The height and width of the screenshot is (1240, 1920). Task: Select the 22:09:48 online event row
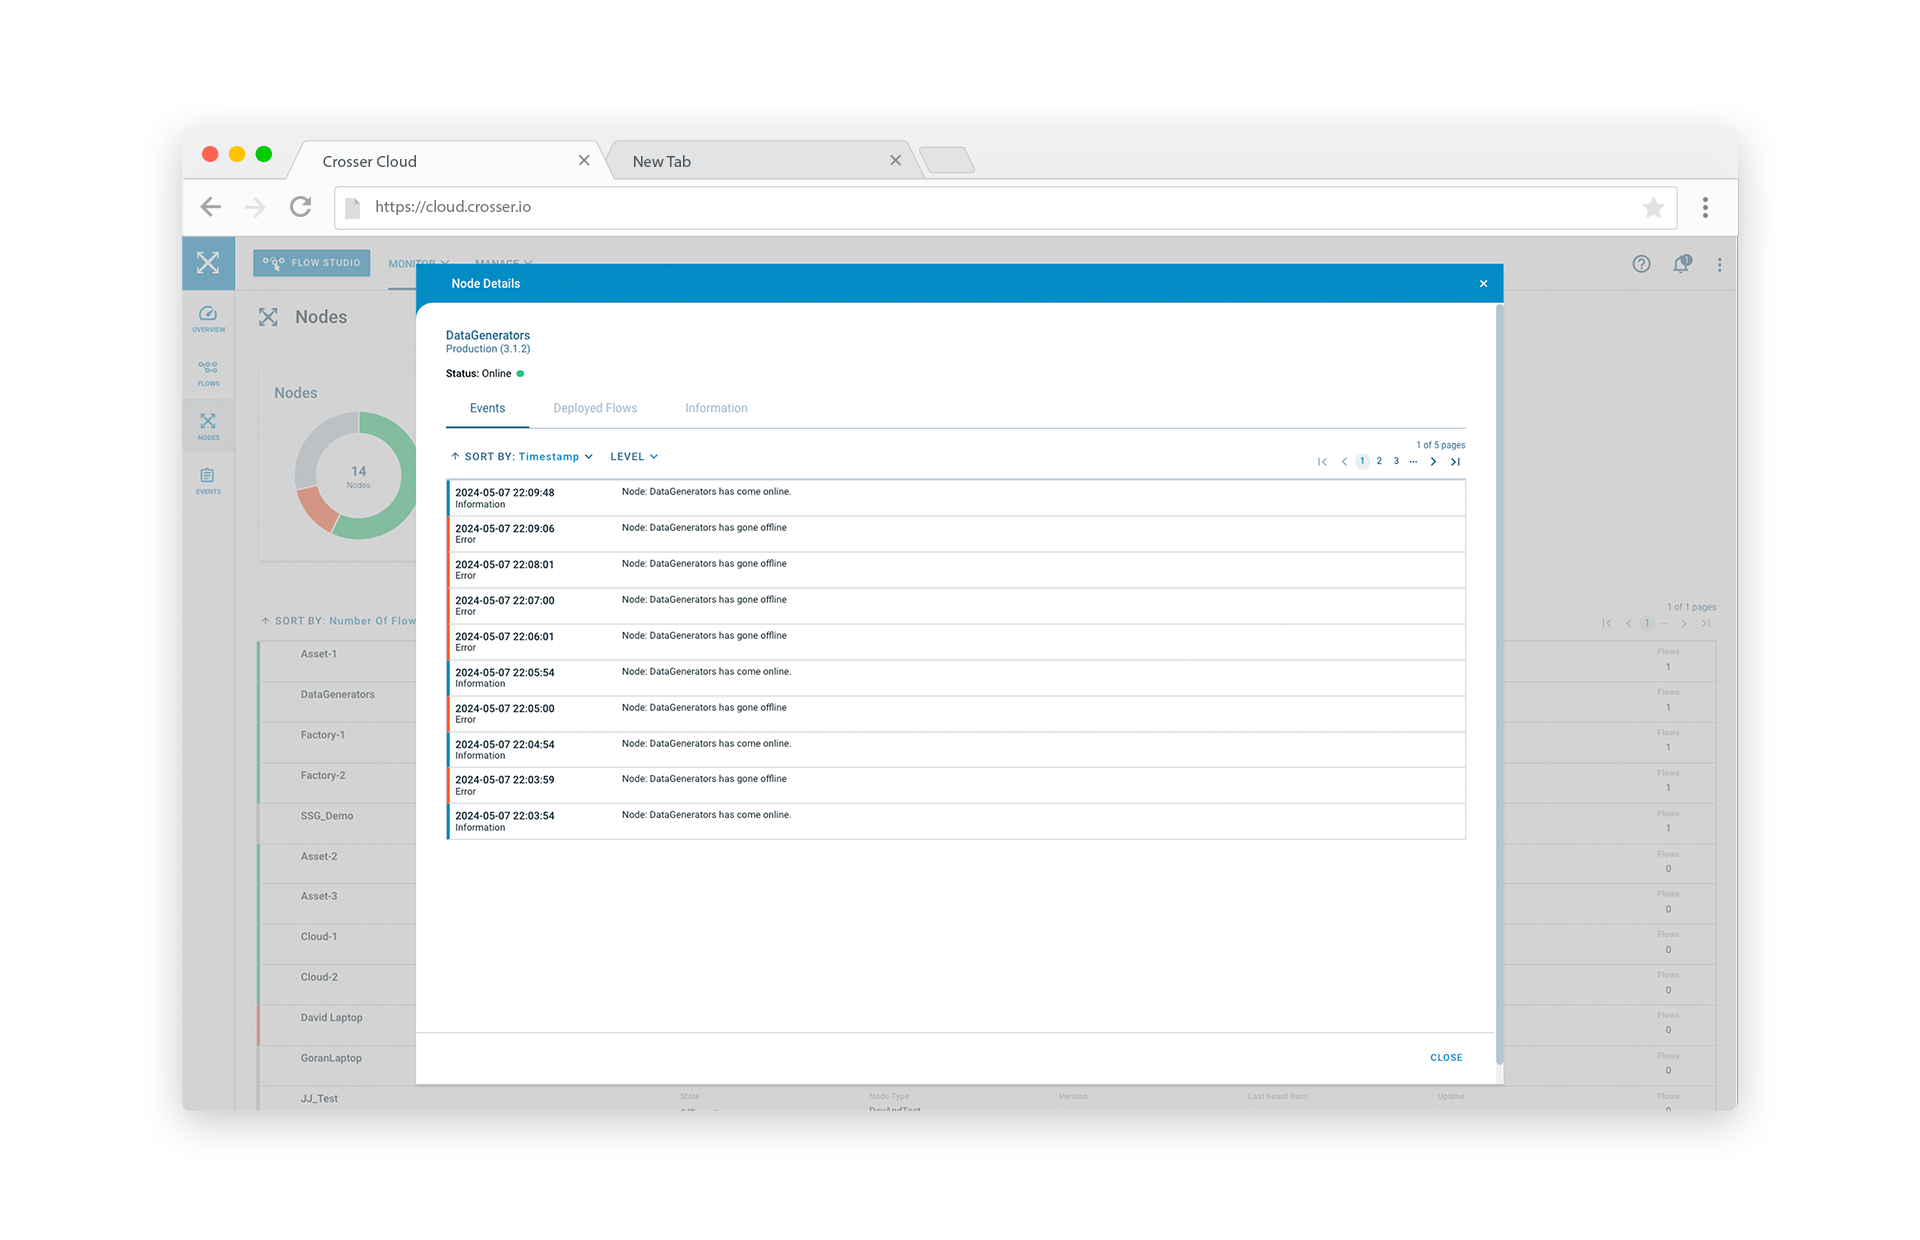tap(956, 498)
